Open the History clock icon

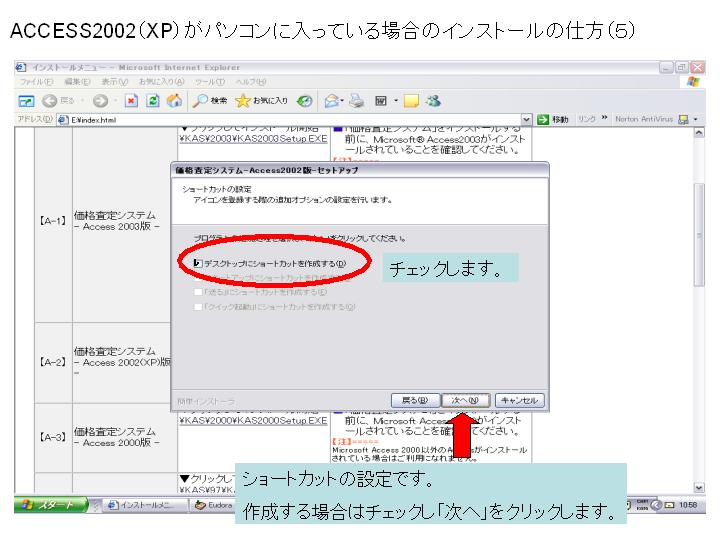[304, 101]
